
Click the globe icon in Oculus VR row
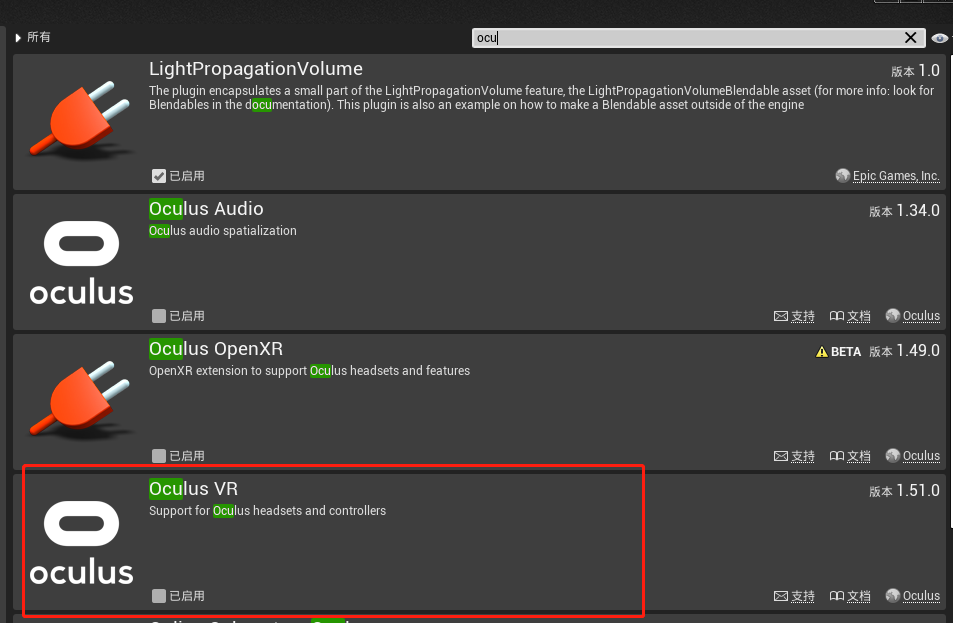click(892, 596)
